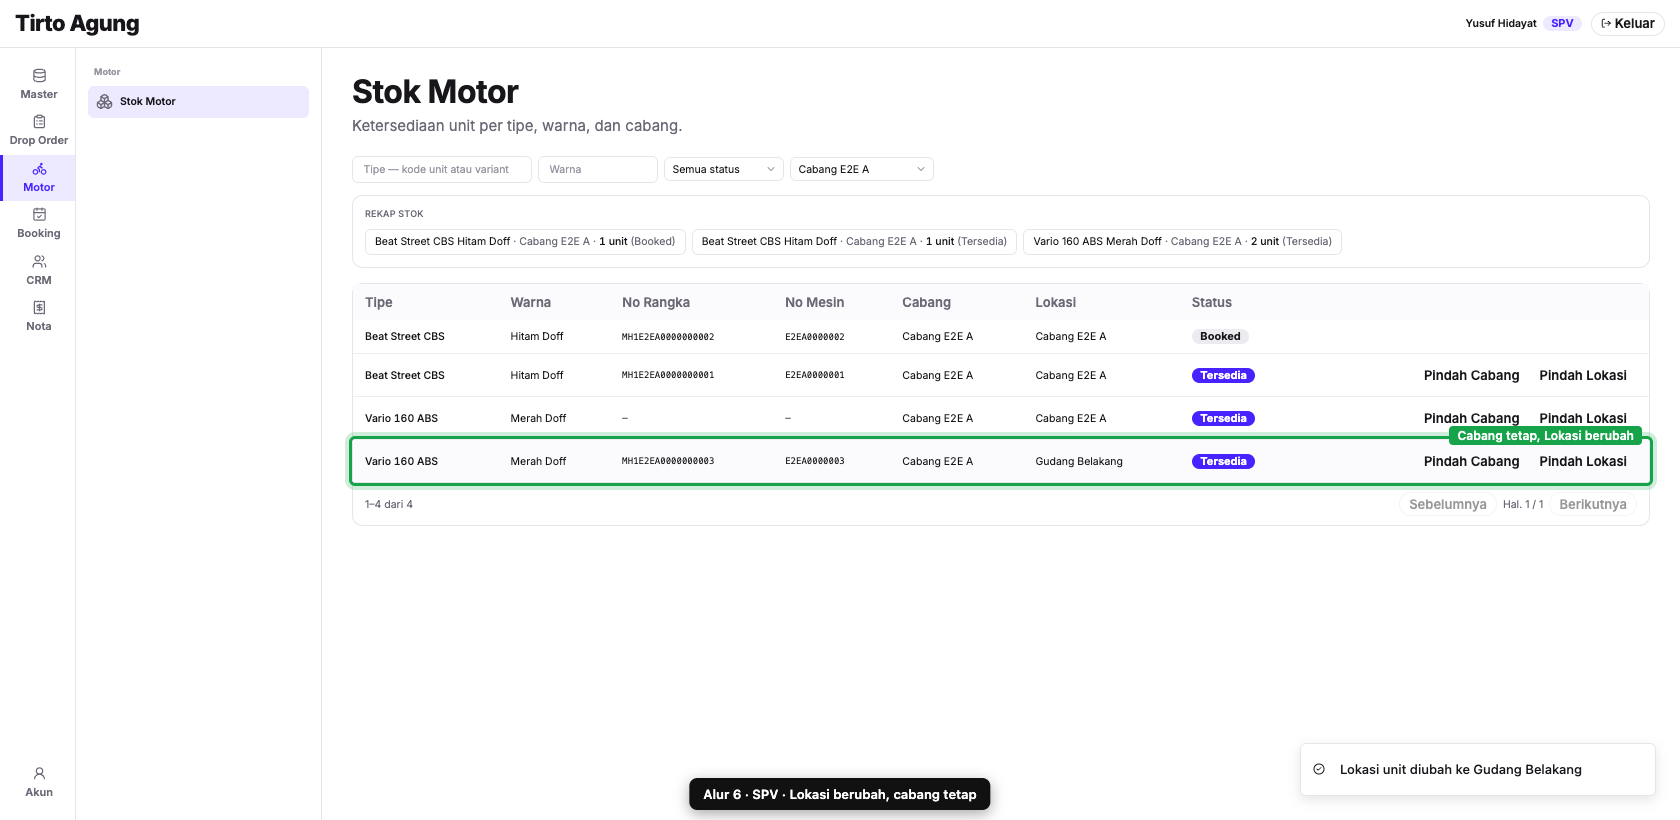Open the Master section icon
The image size is (1680, 820).
(39, 75)
